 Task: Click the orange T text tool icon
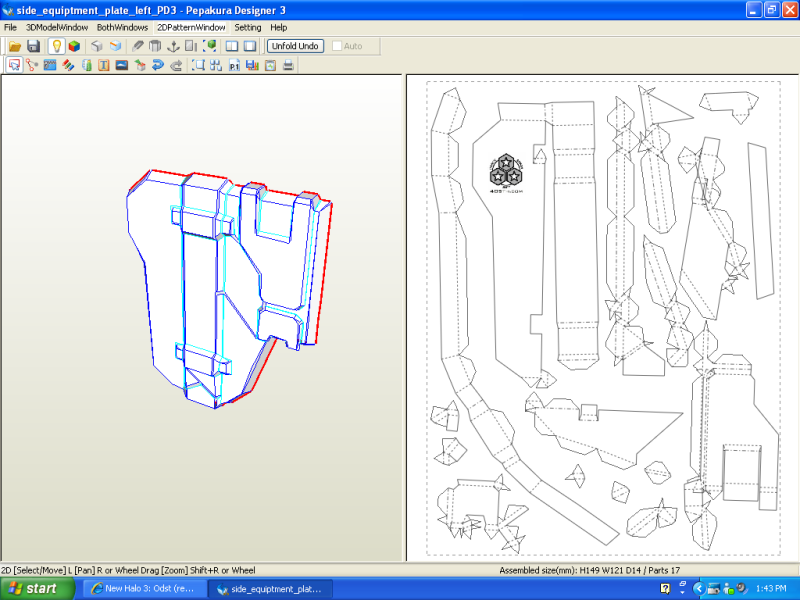(x=103, y=66)
